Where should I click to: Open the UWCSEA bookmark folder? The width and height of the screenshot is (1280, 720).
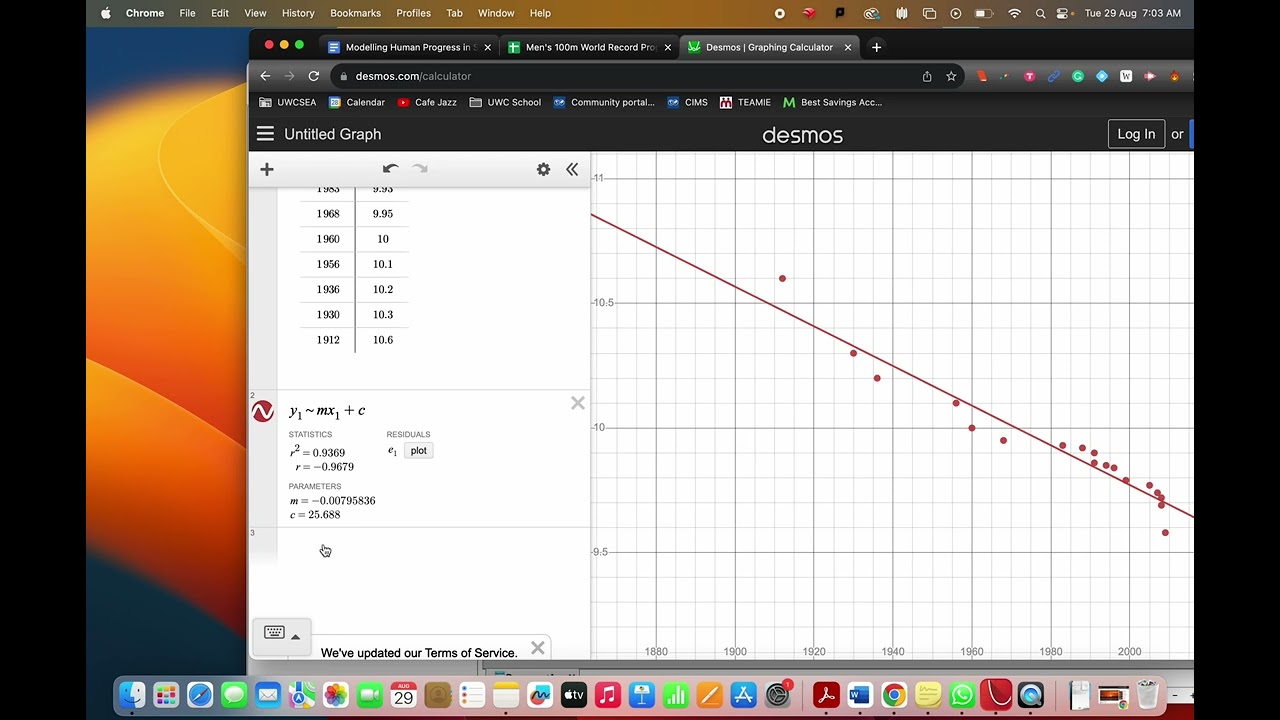[x=288, y=102]
